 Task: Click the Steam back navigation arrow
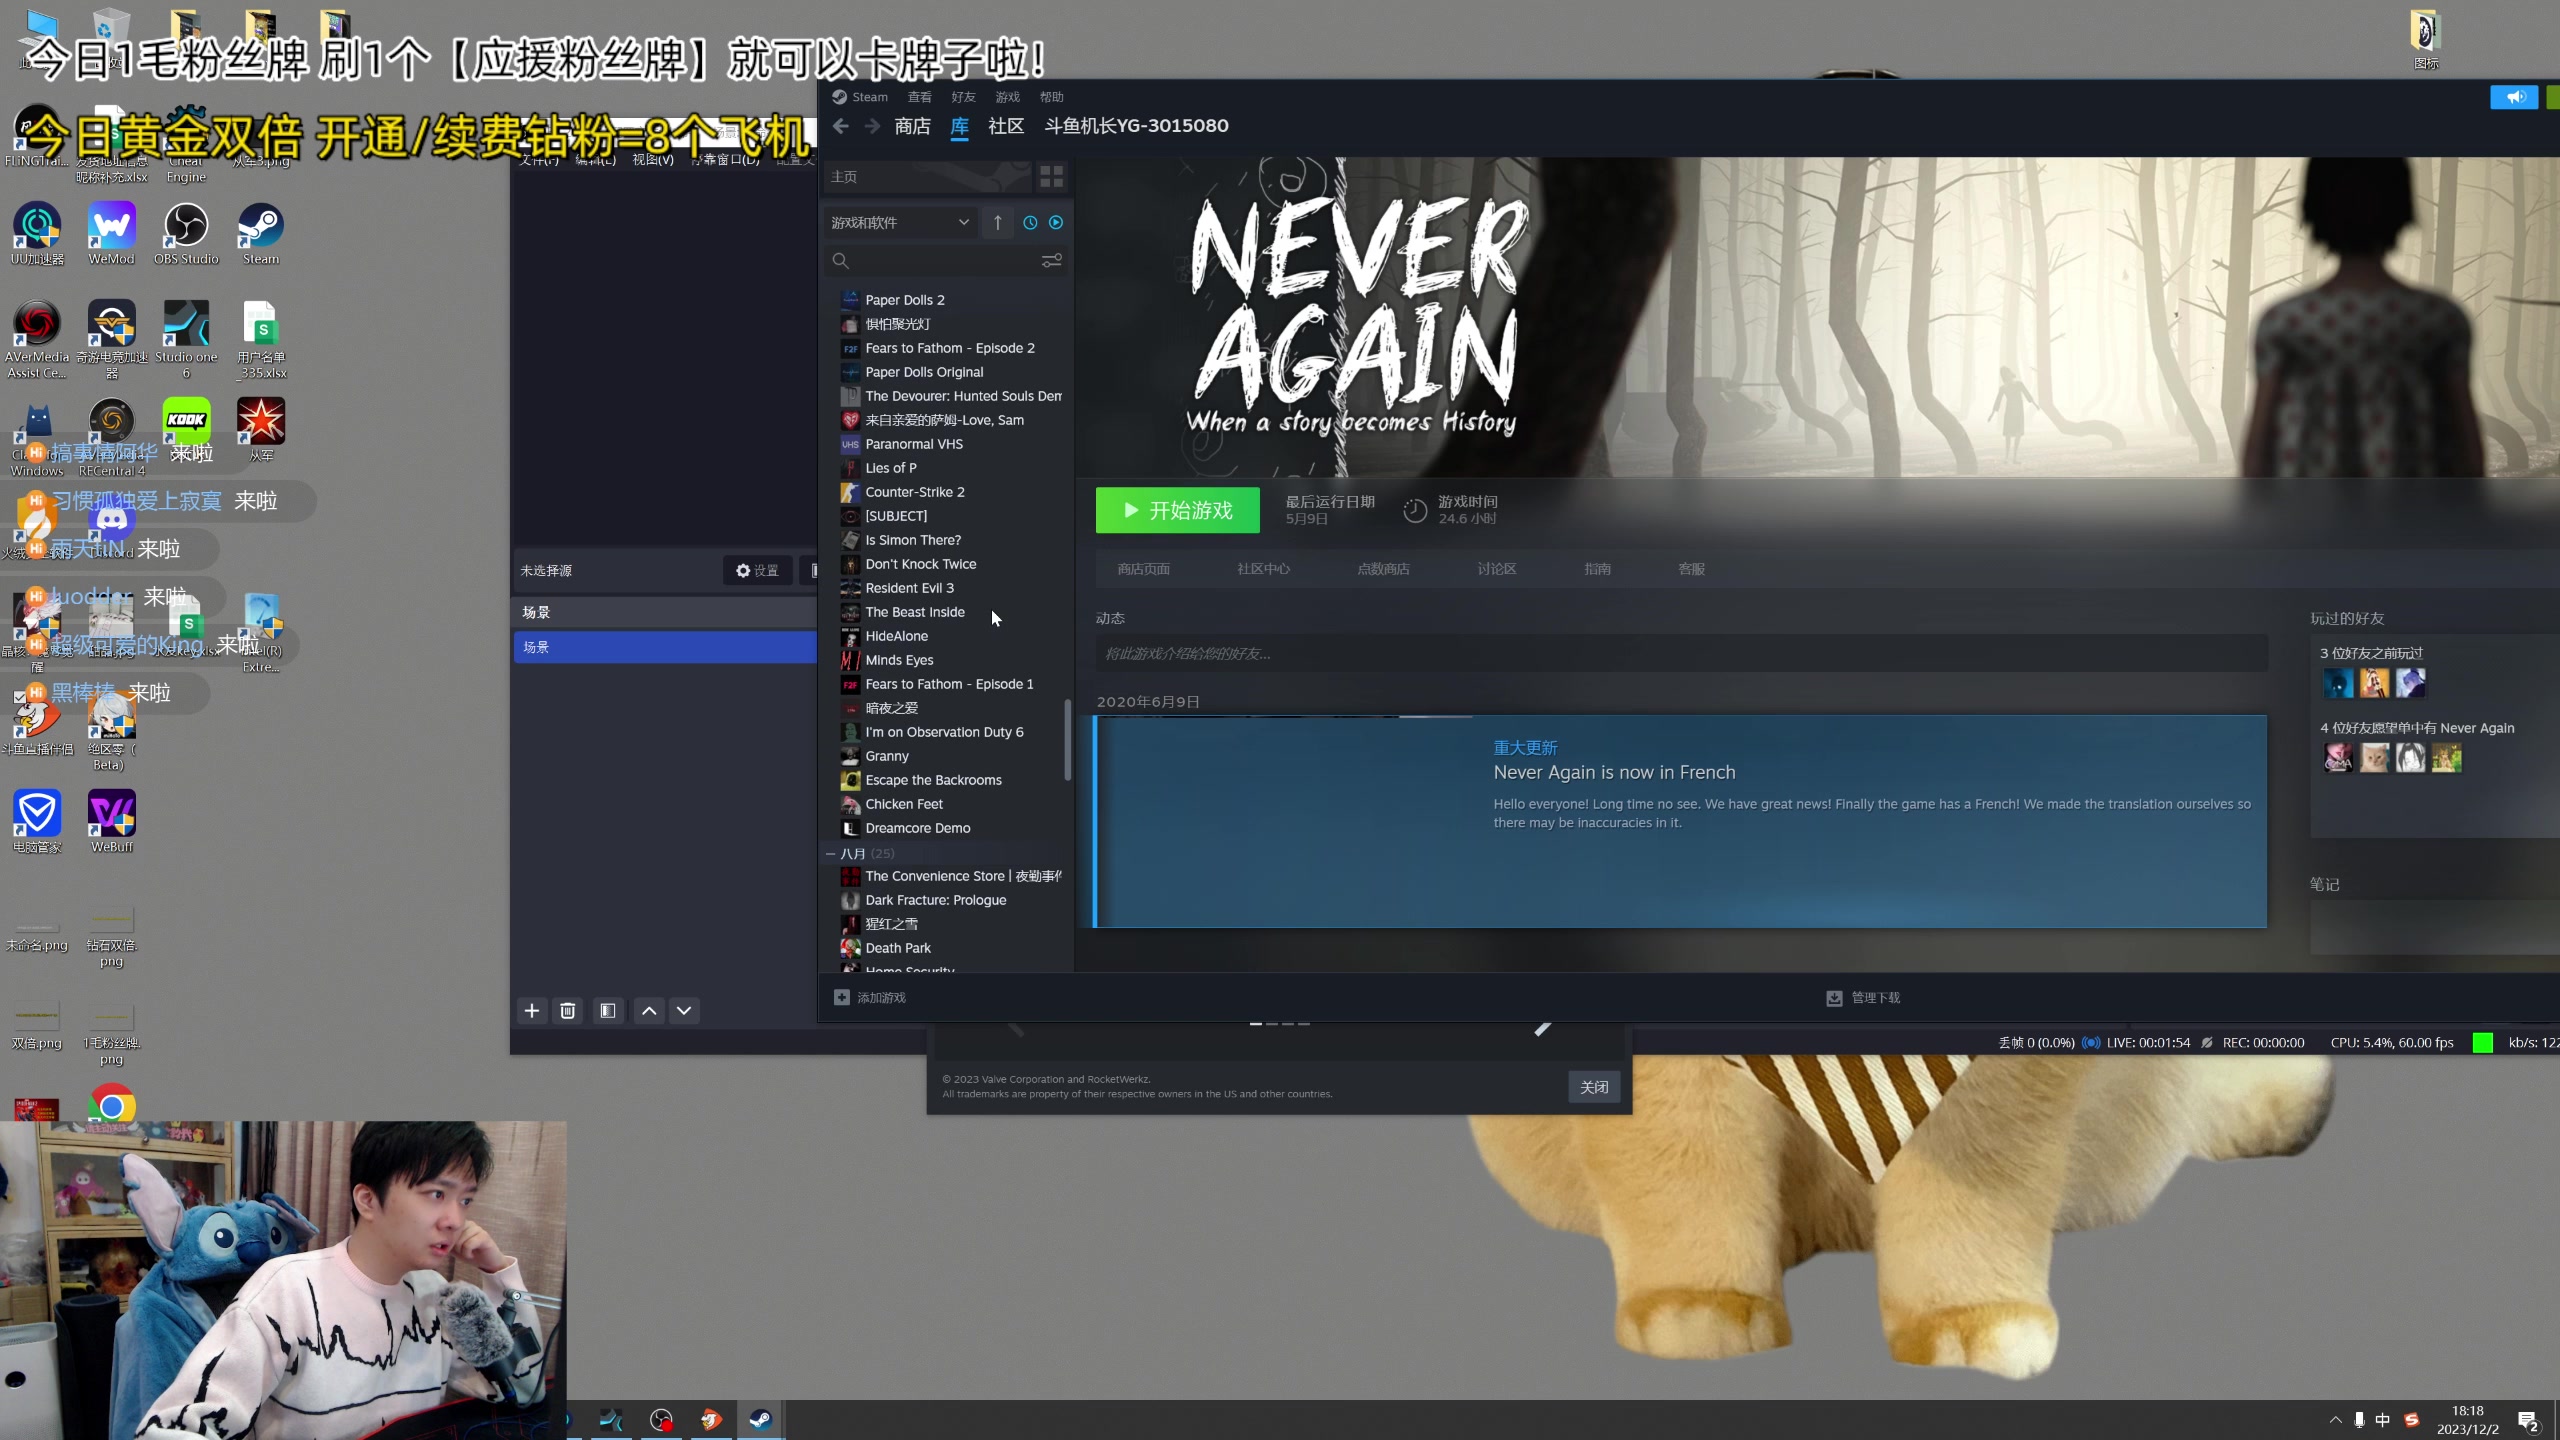coord(841,126)
